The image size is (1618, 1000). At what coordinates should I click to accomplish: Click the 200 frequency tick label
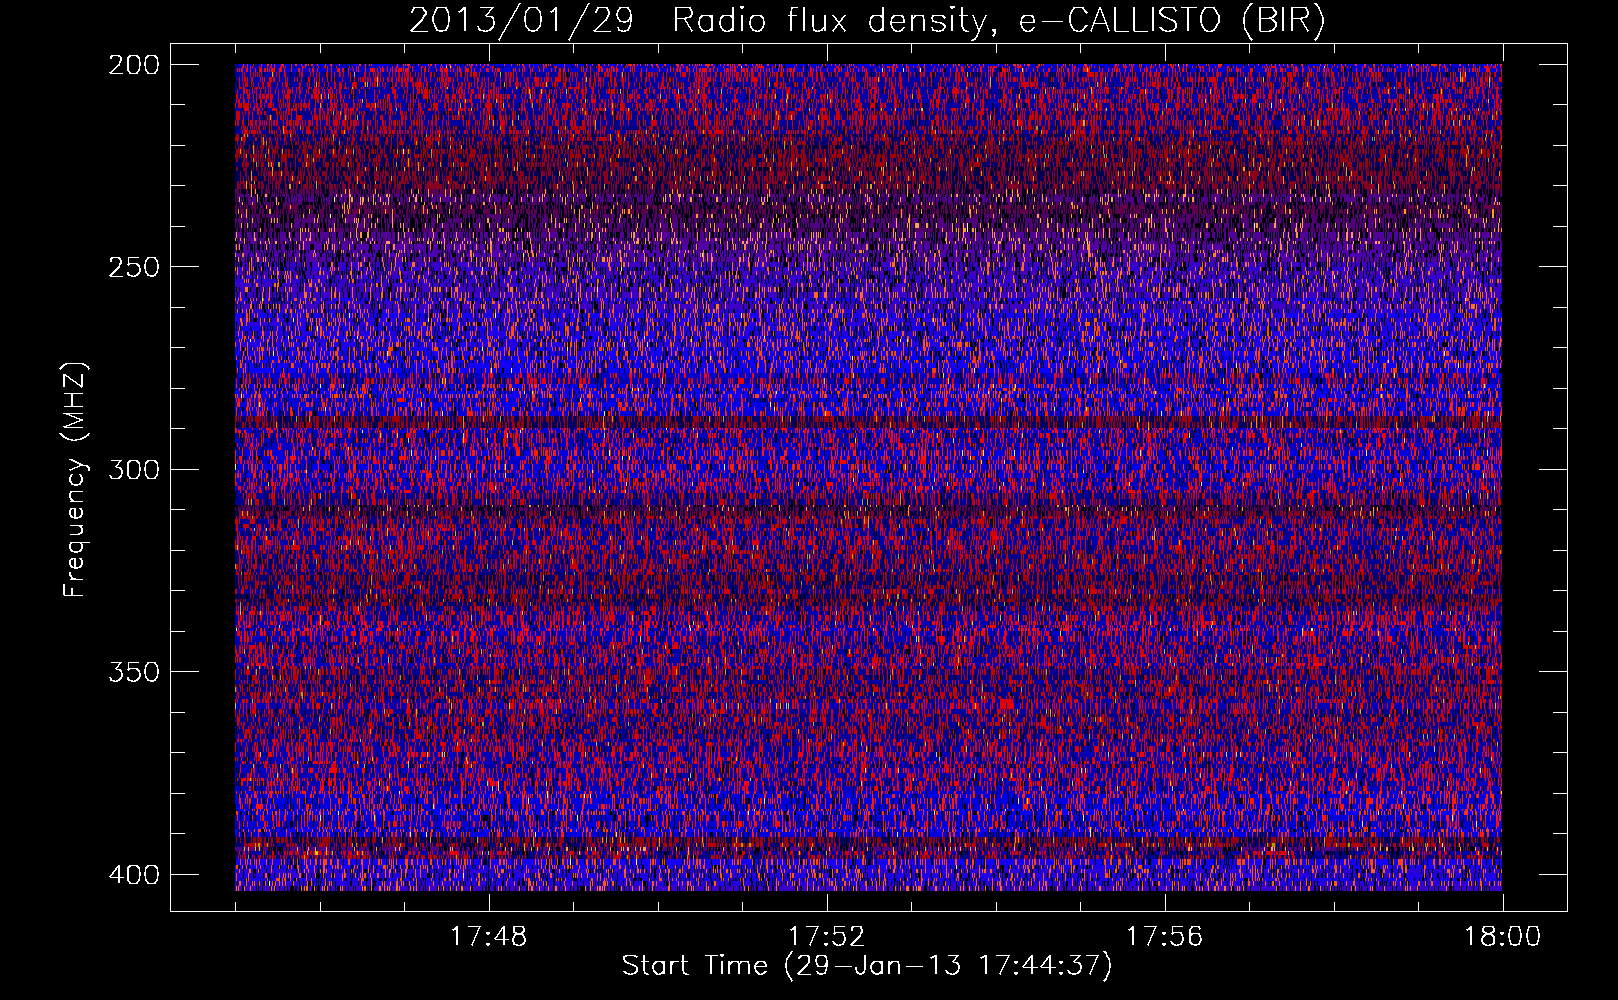click(x=133, y=65)
